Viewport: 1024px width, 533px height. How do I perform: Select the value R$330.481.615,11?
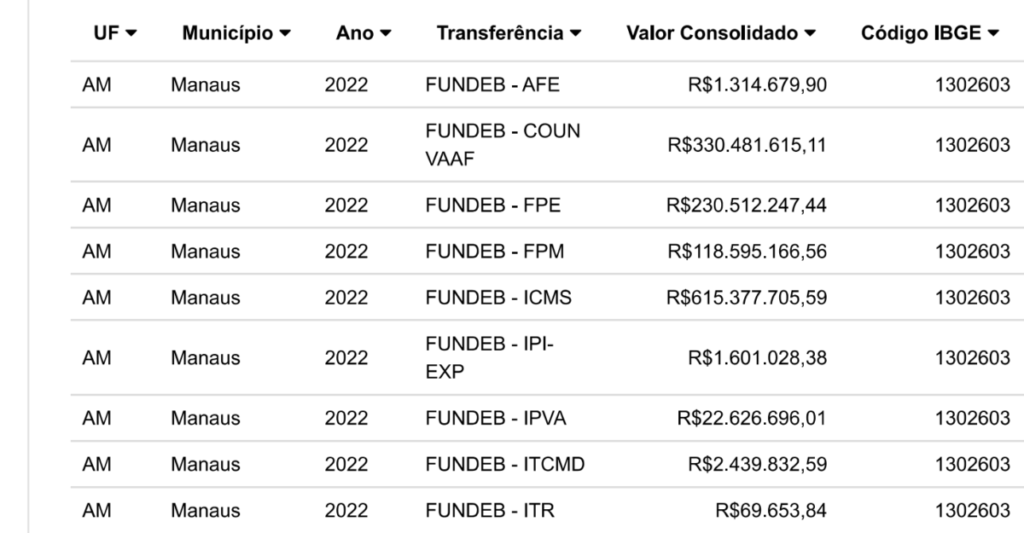pos(746,145)
